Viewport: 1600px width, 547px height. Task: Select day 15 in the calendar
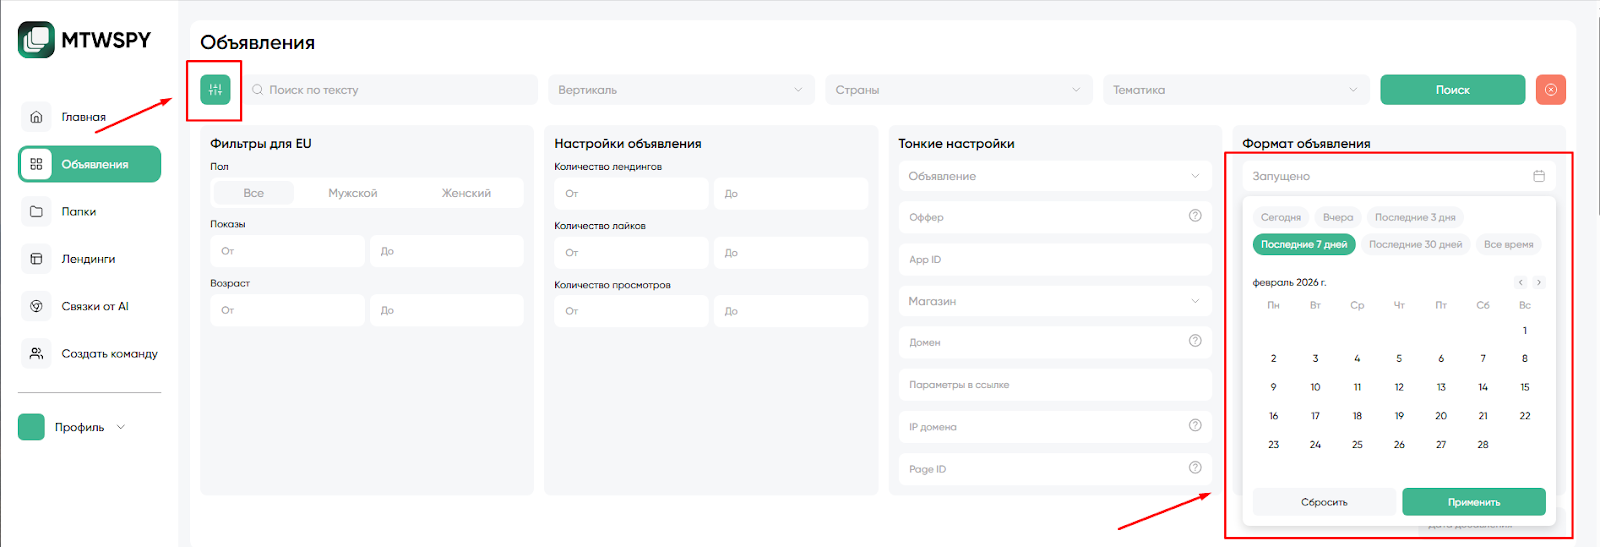1525,387
